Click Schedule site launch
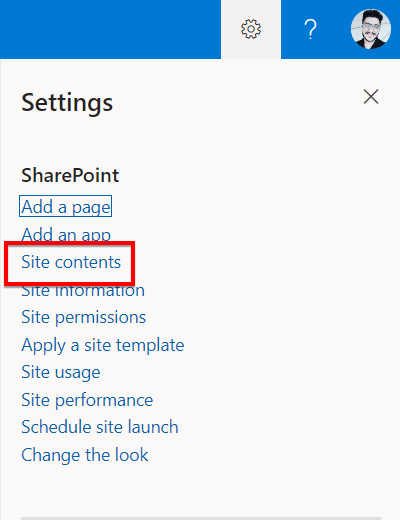The height and width of the screenshot is (520, 400). point(100,427)
